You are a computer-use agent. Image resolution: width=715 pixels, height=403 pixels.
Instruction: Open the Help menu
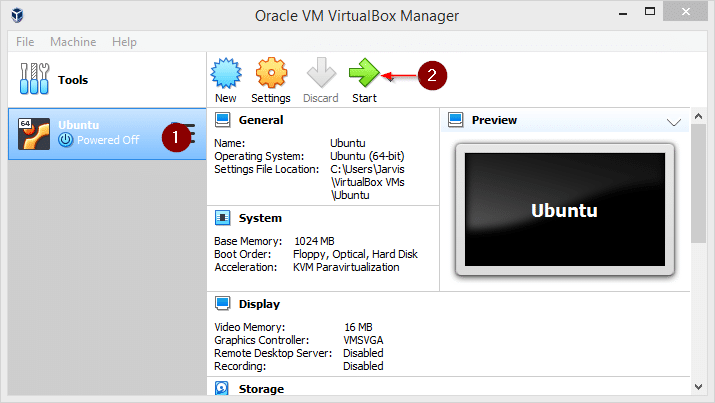pyautogui.click(x=124, y=42)
